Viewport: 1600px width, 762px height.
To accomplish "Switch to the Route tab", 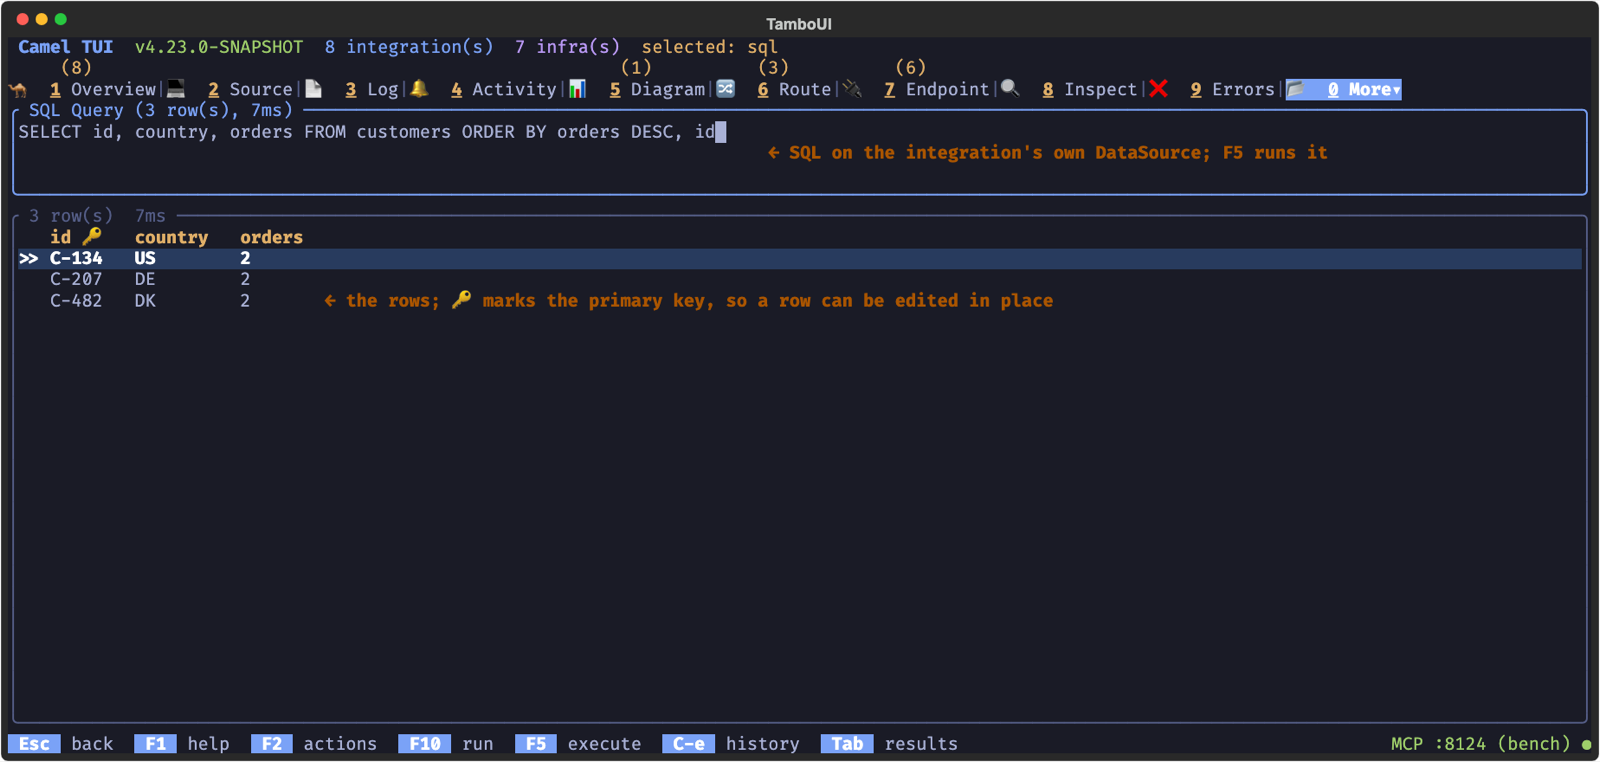I will coord(794,90).
